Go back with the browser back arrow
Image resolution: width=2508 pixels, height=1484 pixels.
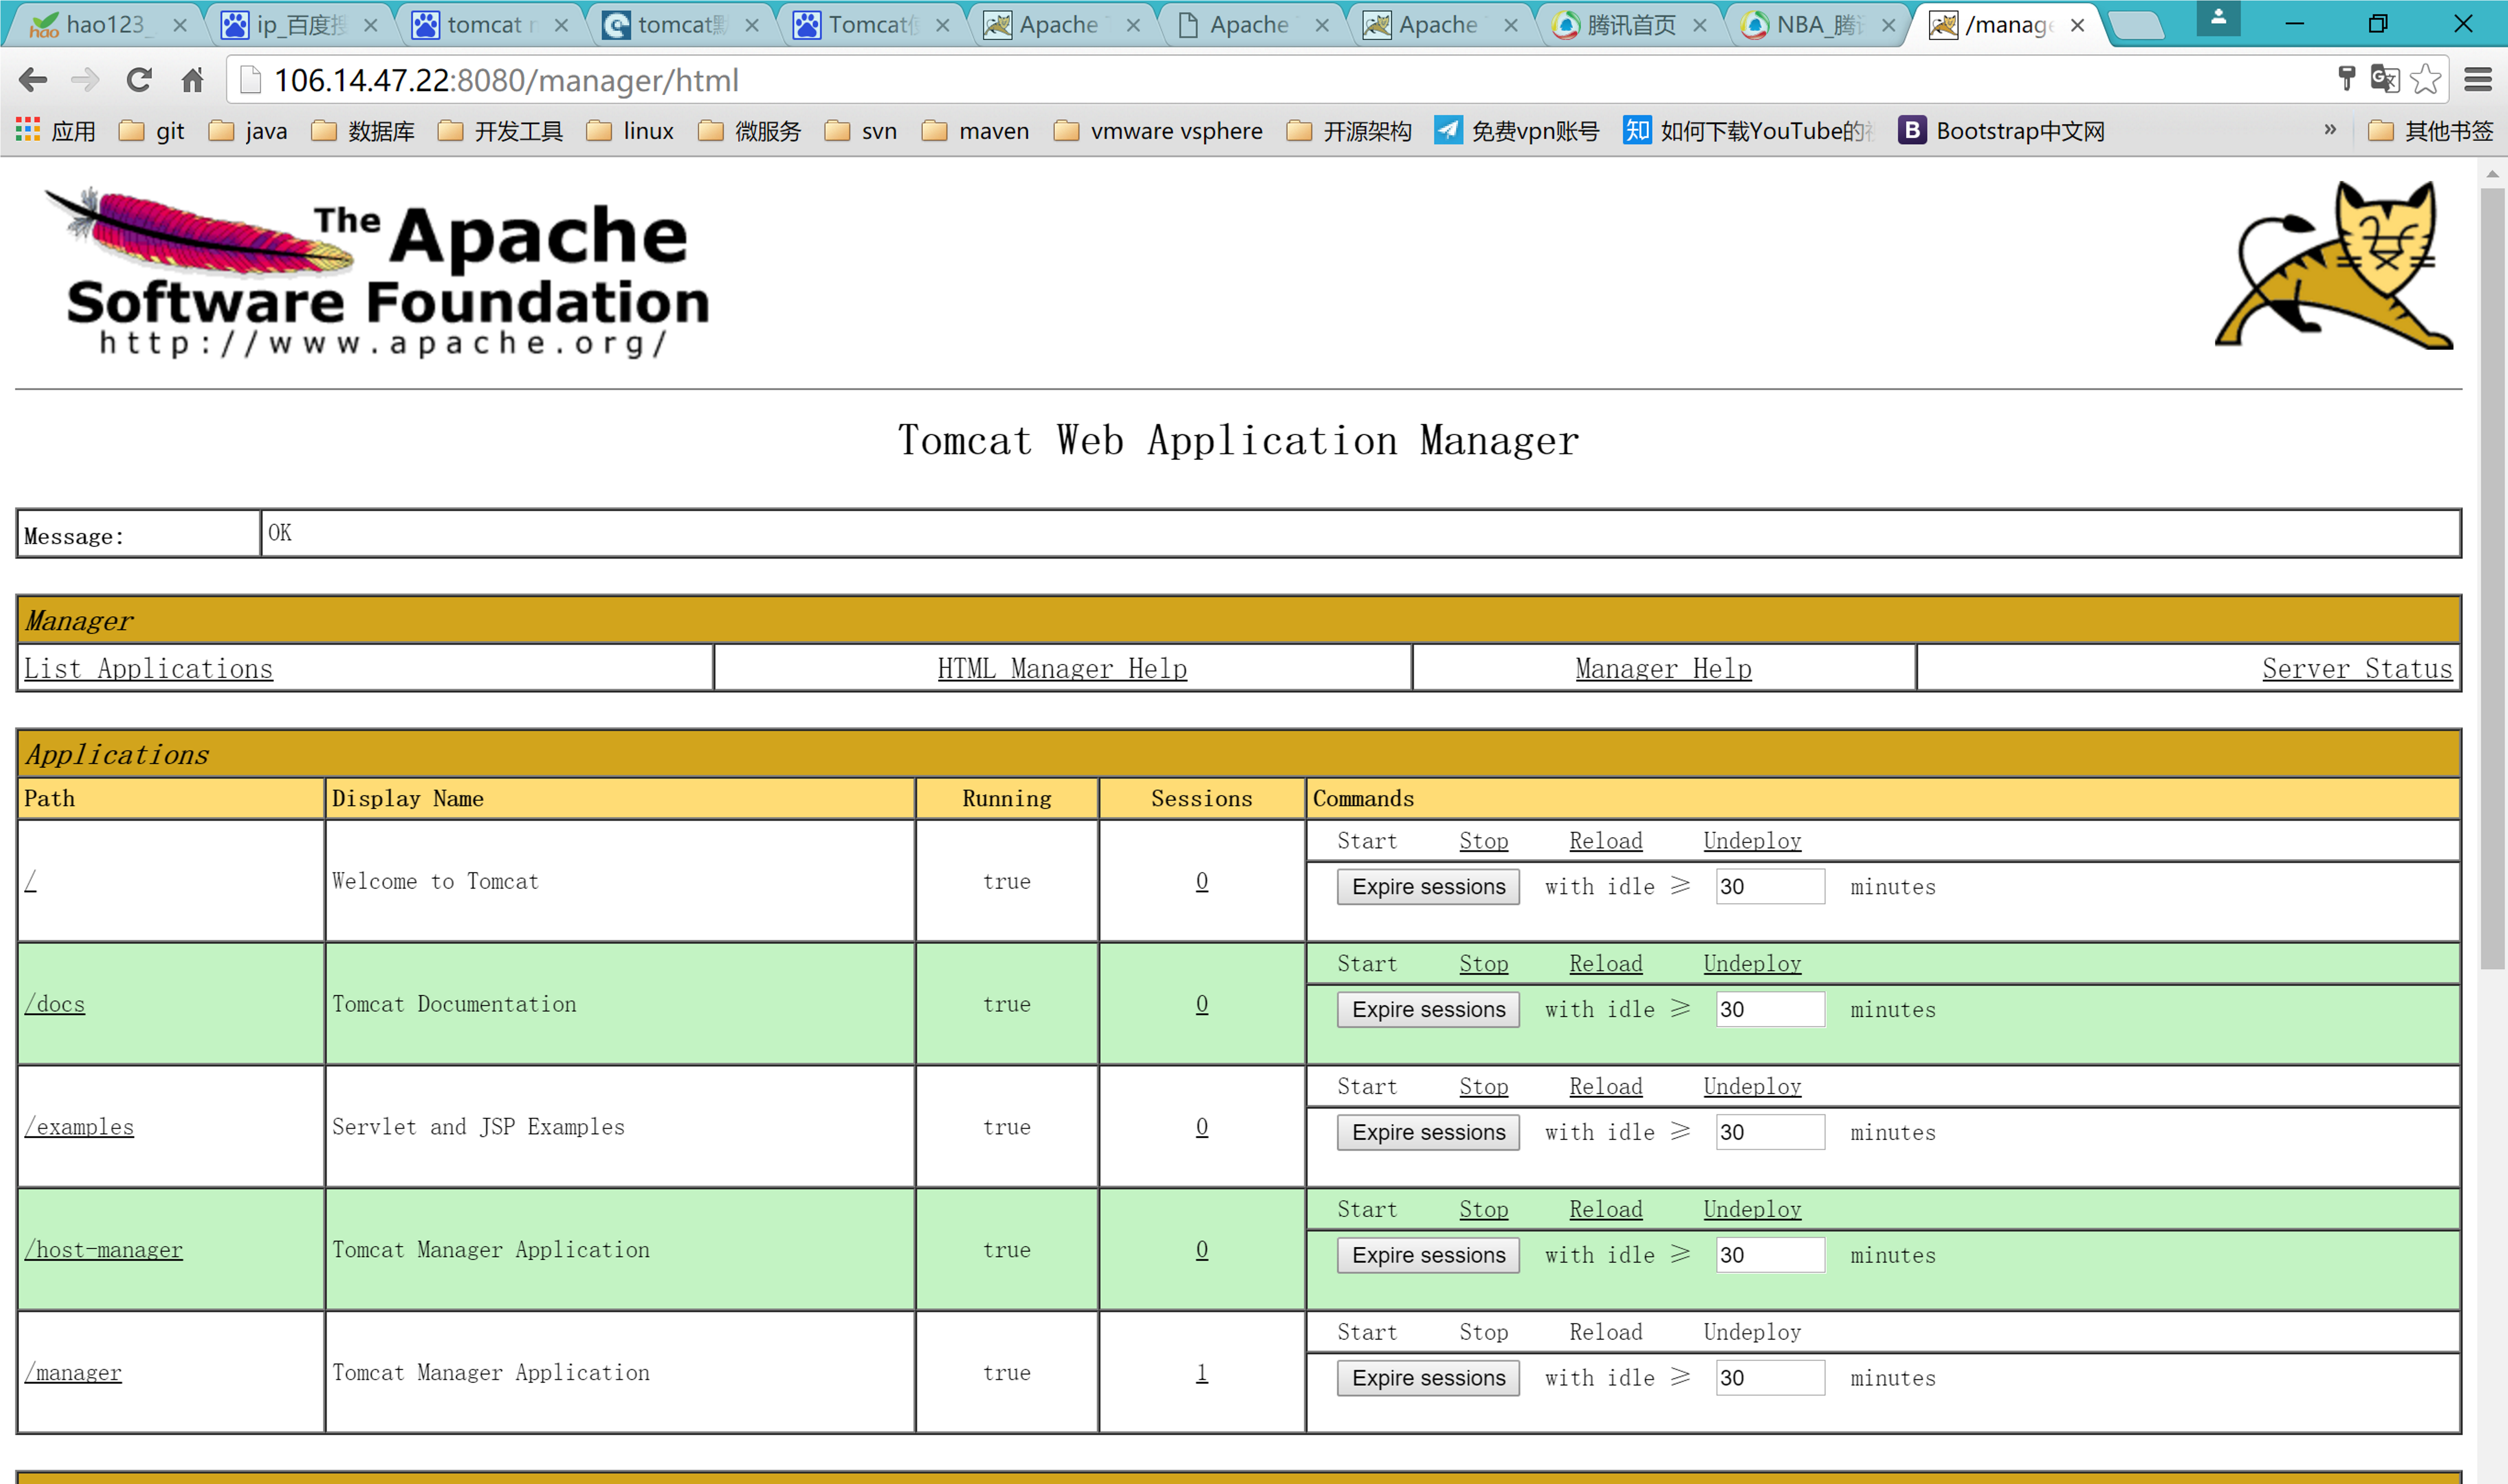point(33,80)
